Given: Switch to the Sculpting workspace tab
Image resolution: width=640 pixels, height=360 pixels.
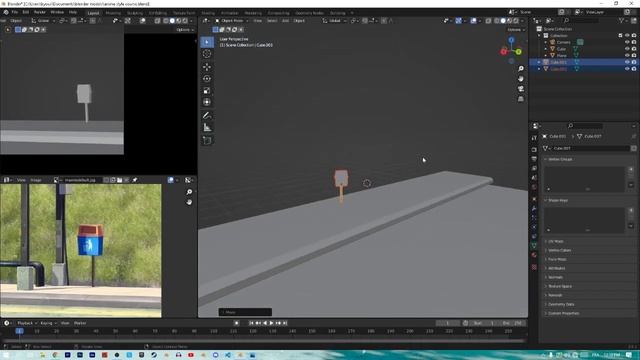Looking at the screenshot, I should point(135,13).
